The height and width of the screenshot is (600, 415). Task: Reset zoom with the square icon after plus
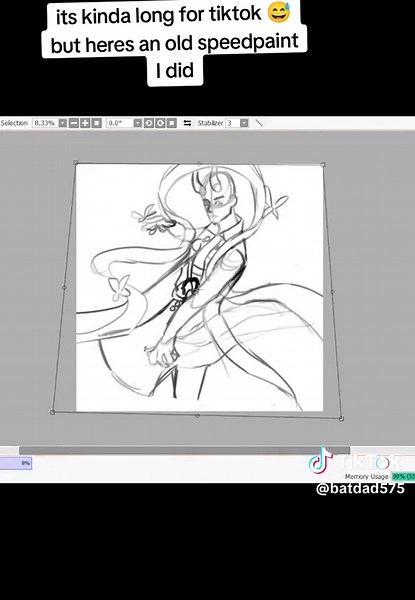(x=97, y=123)
